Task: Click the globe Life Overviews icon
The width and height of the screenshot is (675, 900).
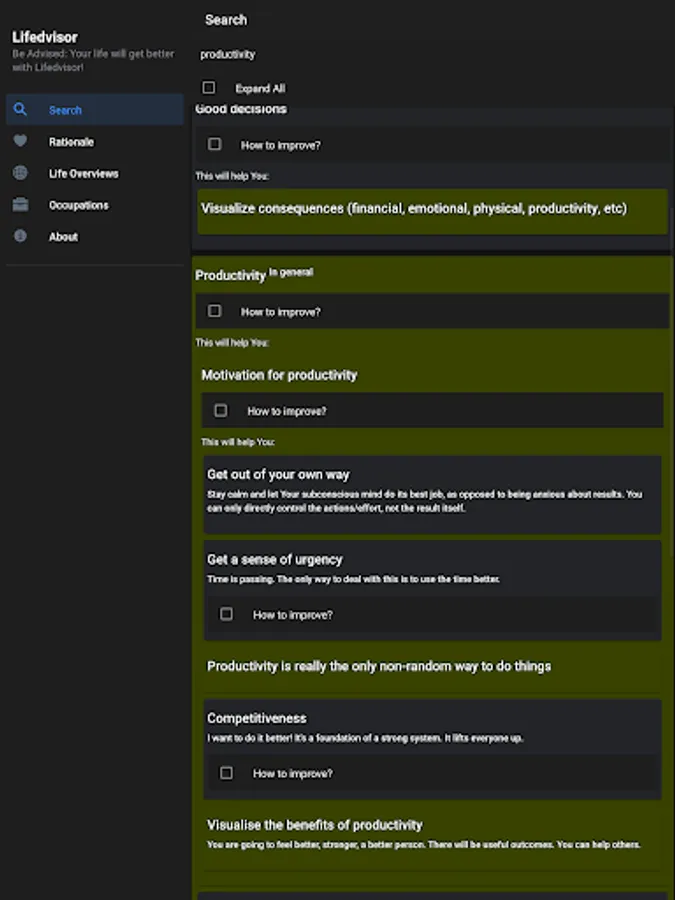Action: 20,173
